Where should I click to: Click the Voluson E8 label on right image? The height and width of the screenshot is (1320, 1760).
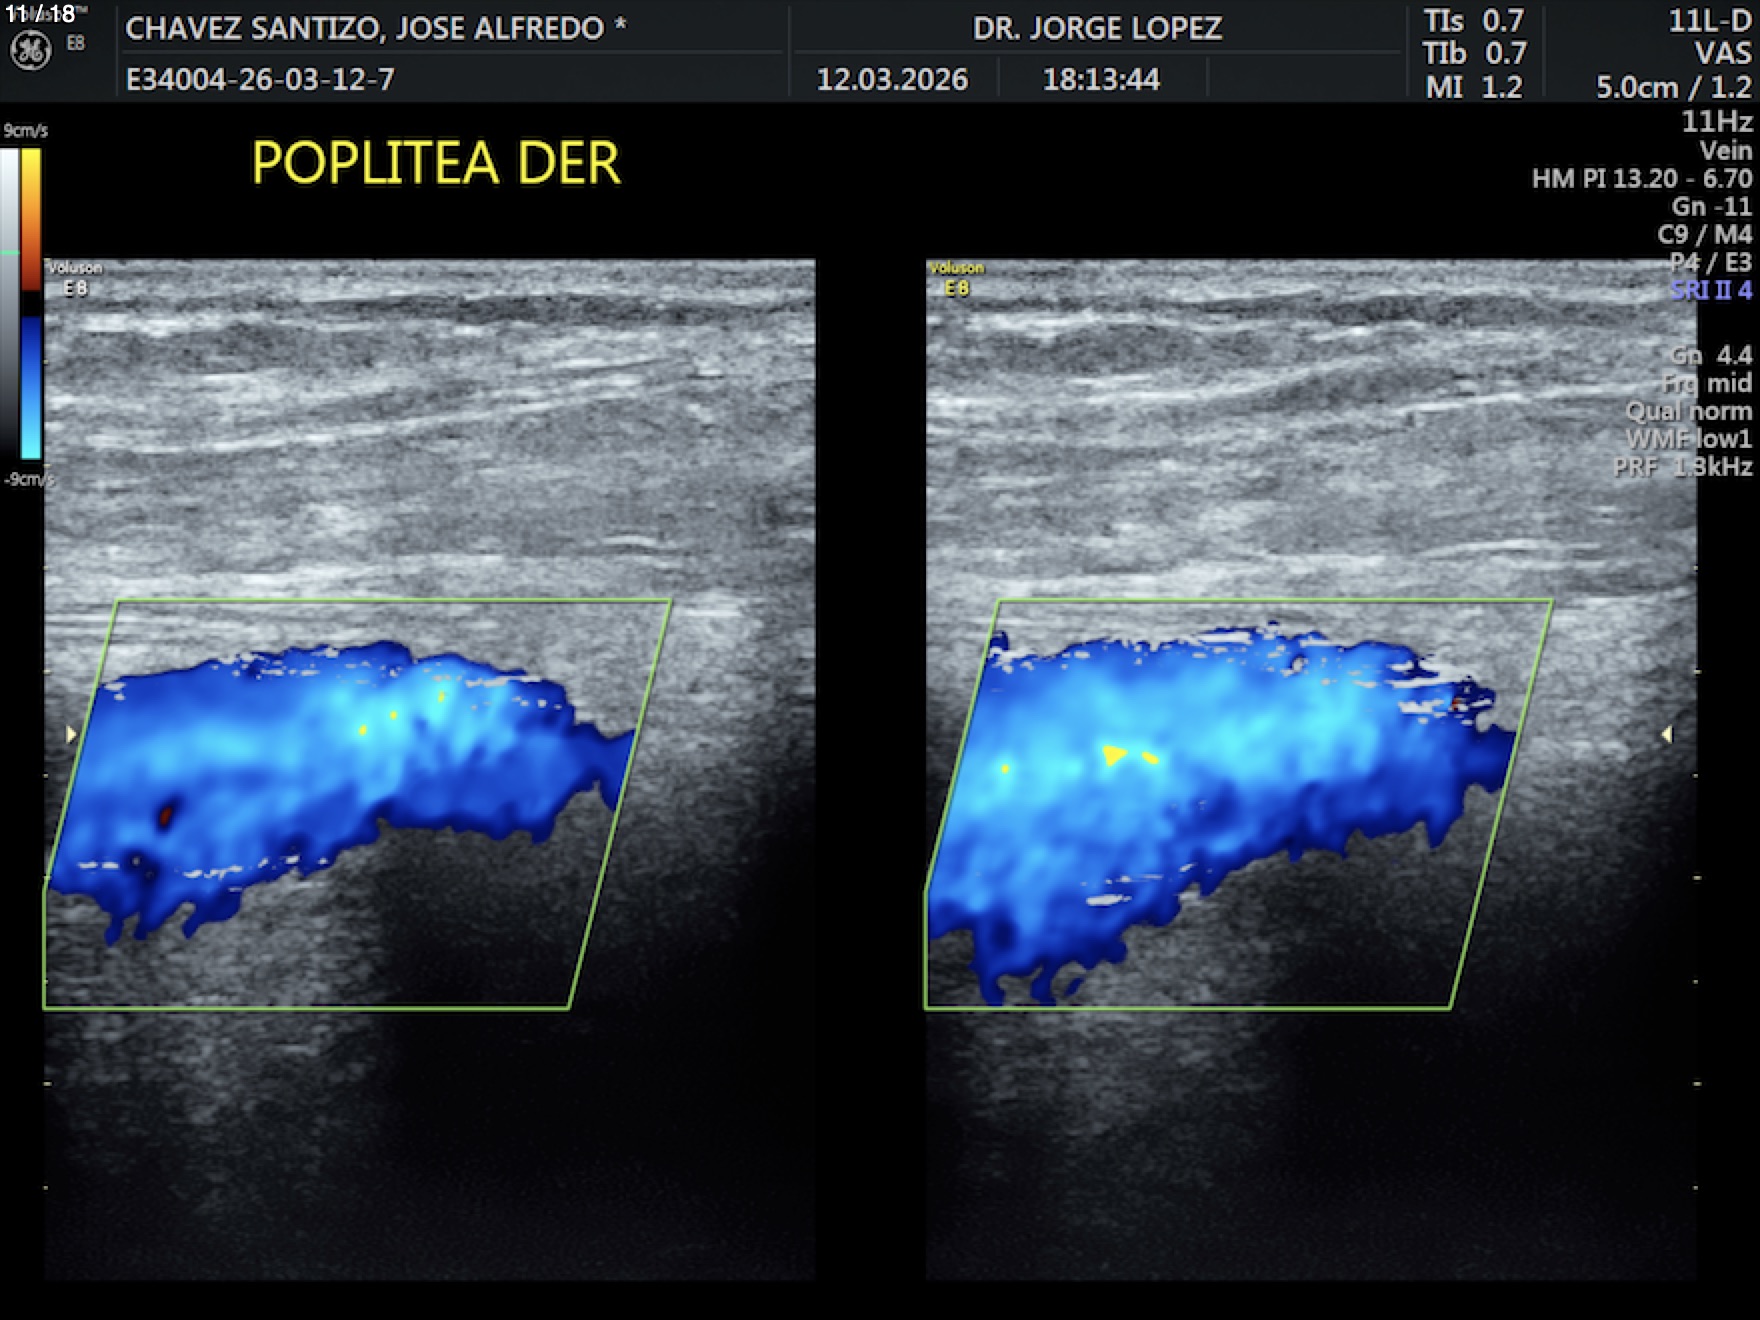tap(956, 278)
